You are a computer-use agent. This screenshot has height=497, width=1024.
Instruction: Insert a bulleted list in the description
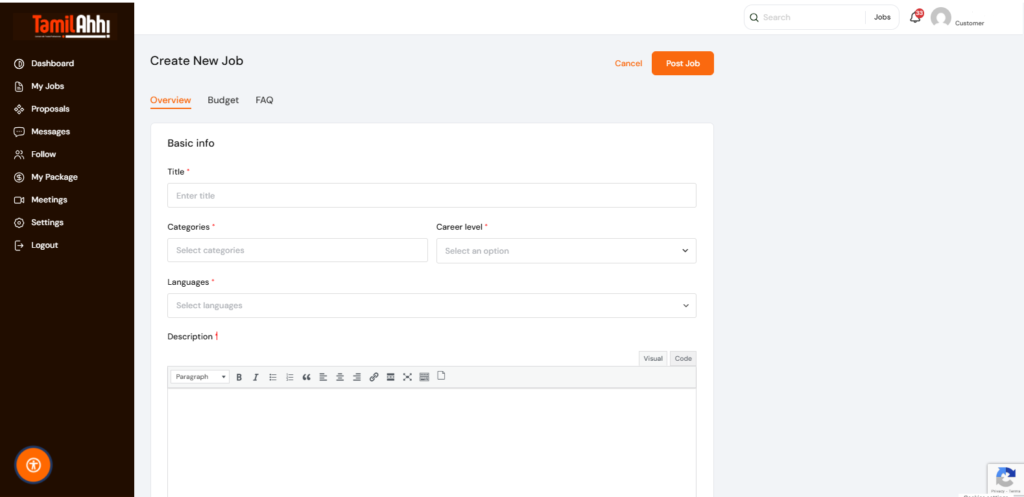point(273,377)
